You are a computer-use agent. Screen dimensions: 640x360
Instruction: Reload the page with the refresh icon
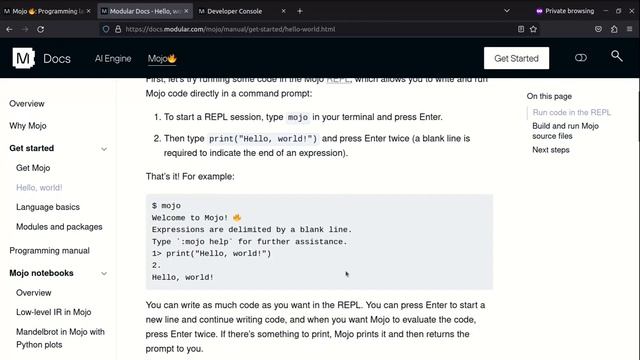coord(40,29)
